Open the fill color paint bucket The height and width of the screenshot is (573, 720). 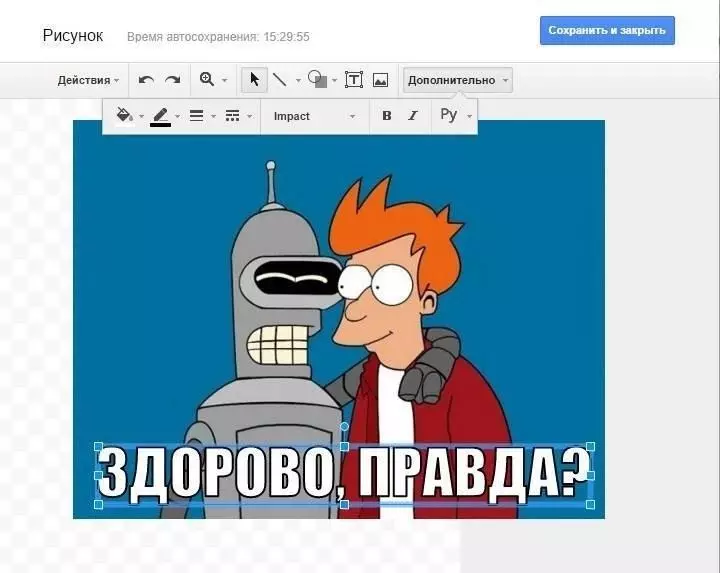[x=125, y=116]
